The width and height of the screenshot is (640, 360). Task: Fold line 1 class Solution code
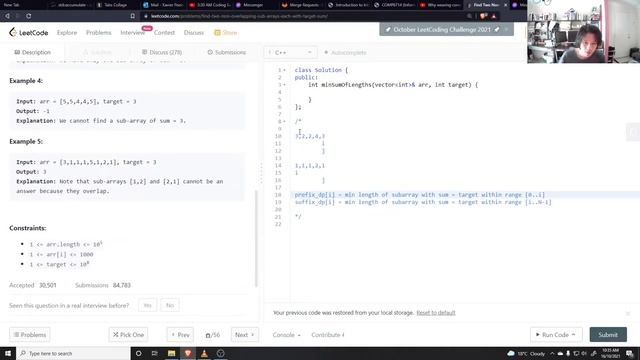tap(284, 70)
